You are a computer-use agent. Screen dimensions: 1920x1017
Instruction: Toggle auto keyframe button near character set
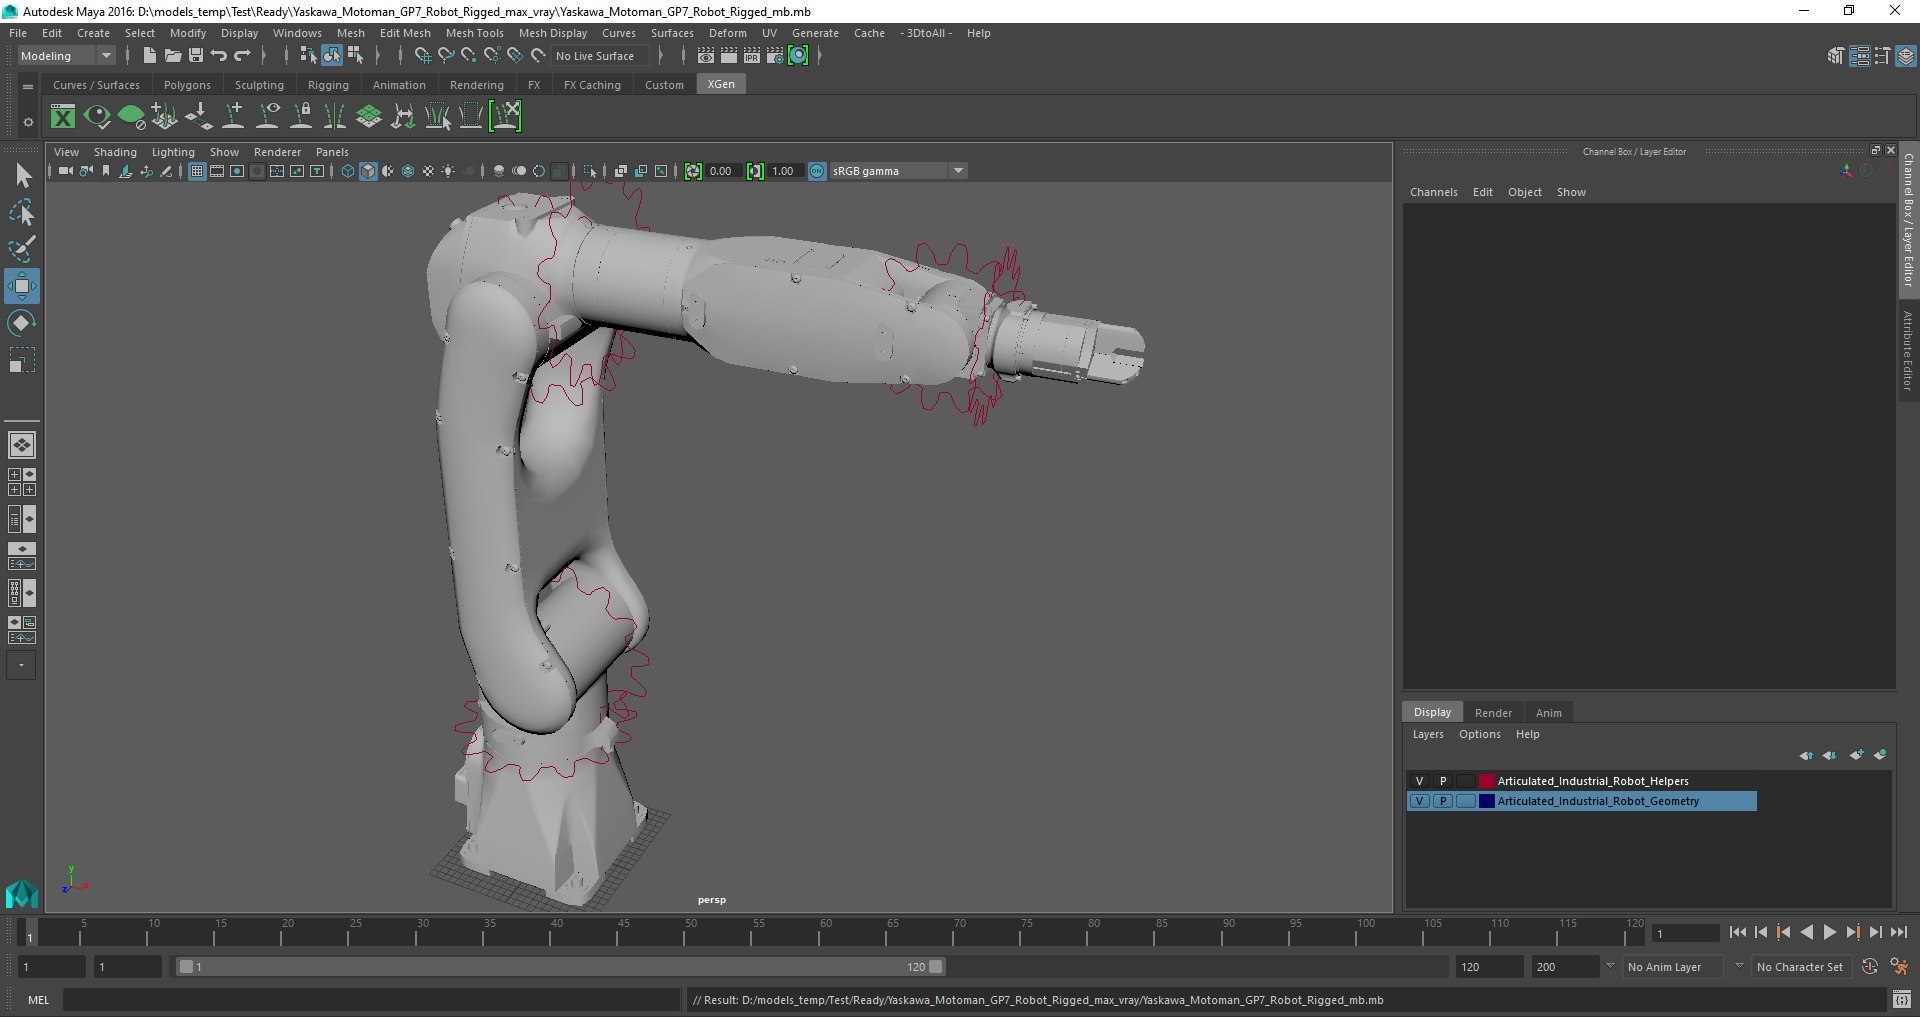(1869, 967)
